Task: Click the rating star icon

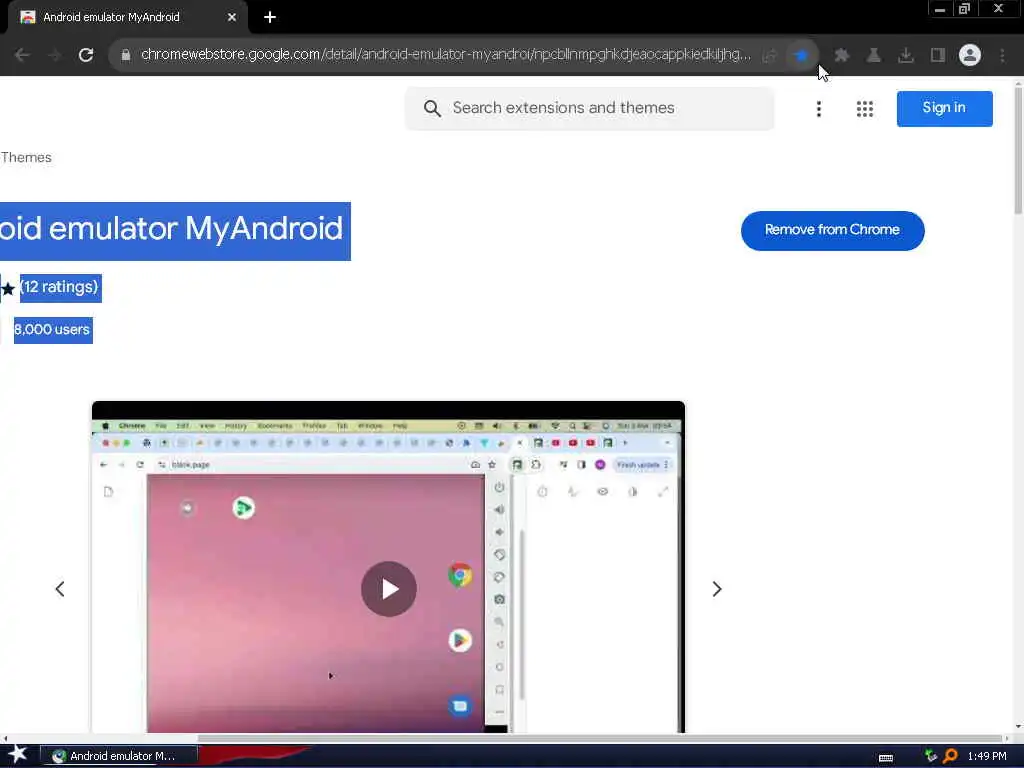Action: pos(8,289)
